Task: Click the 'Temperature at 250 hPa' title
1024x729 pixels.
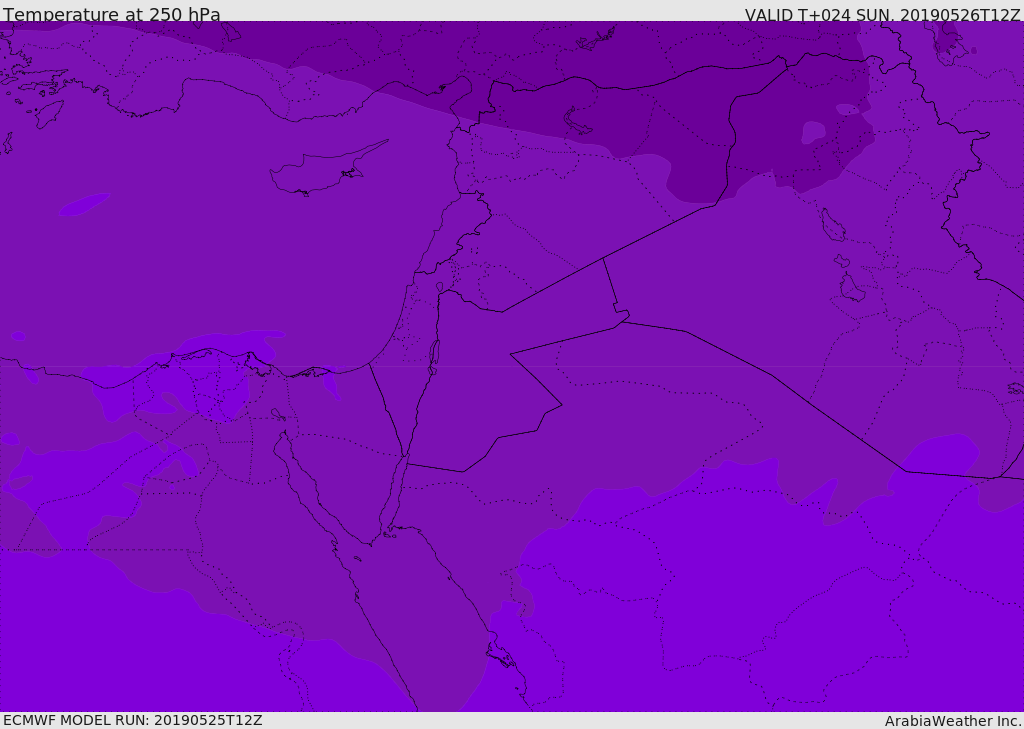Action: click(112, 13)
